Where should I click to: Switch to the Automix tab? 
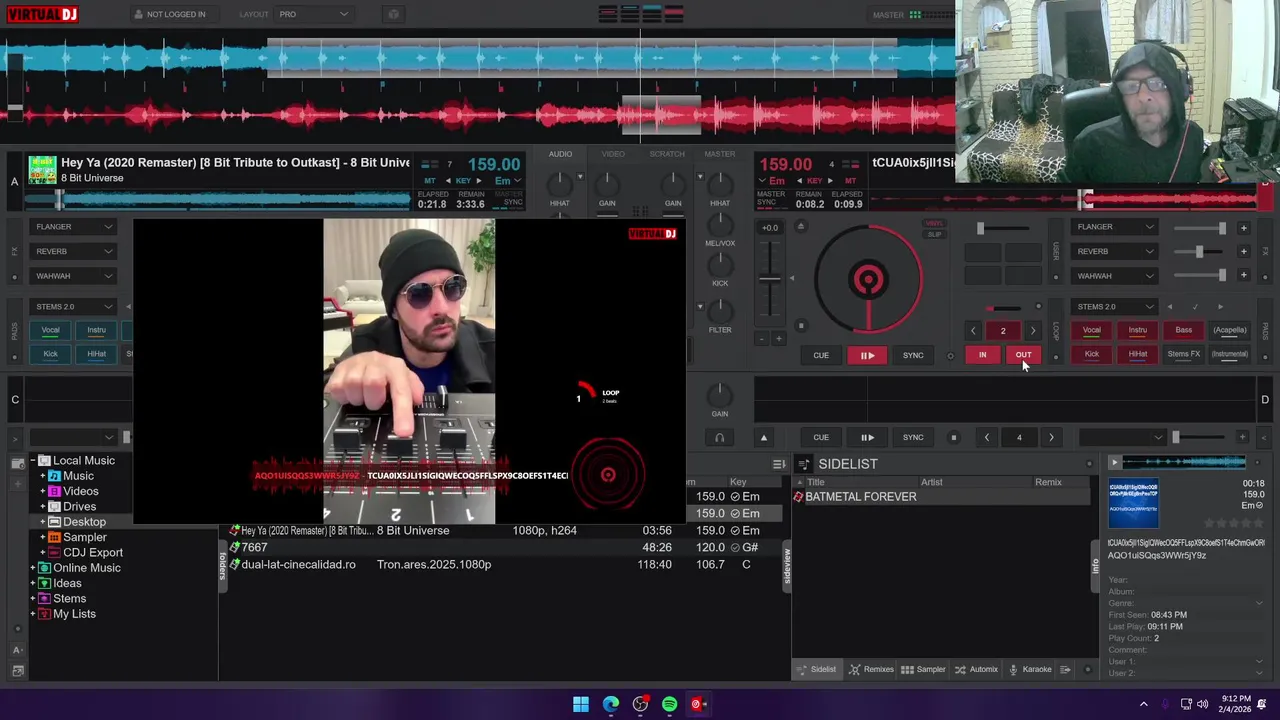[x=976, y=669]
